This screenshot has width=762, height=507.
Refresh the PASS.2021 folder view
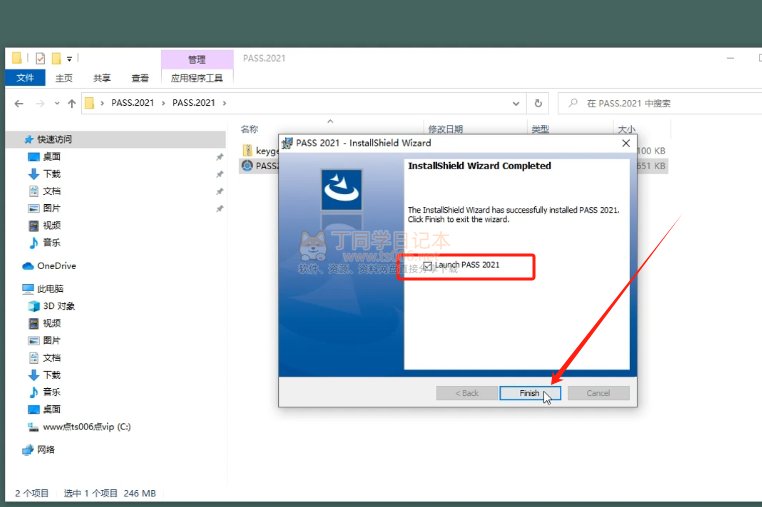tap(538, 104)
